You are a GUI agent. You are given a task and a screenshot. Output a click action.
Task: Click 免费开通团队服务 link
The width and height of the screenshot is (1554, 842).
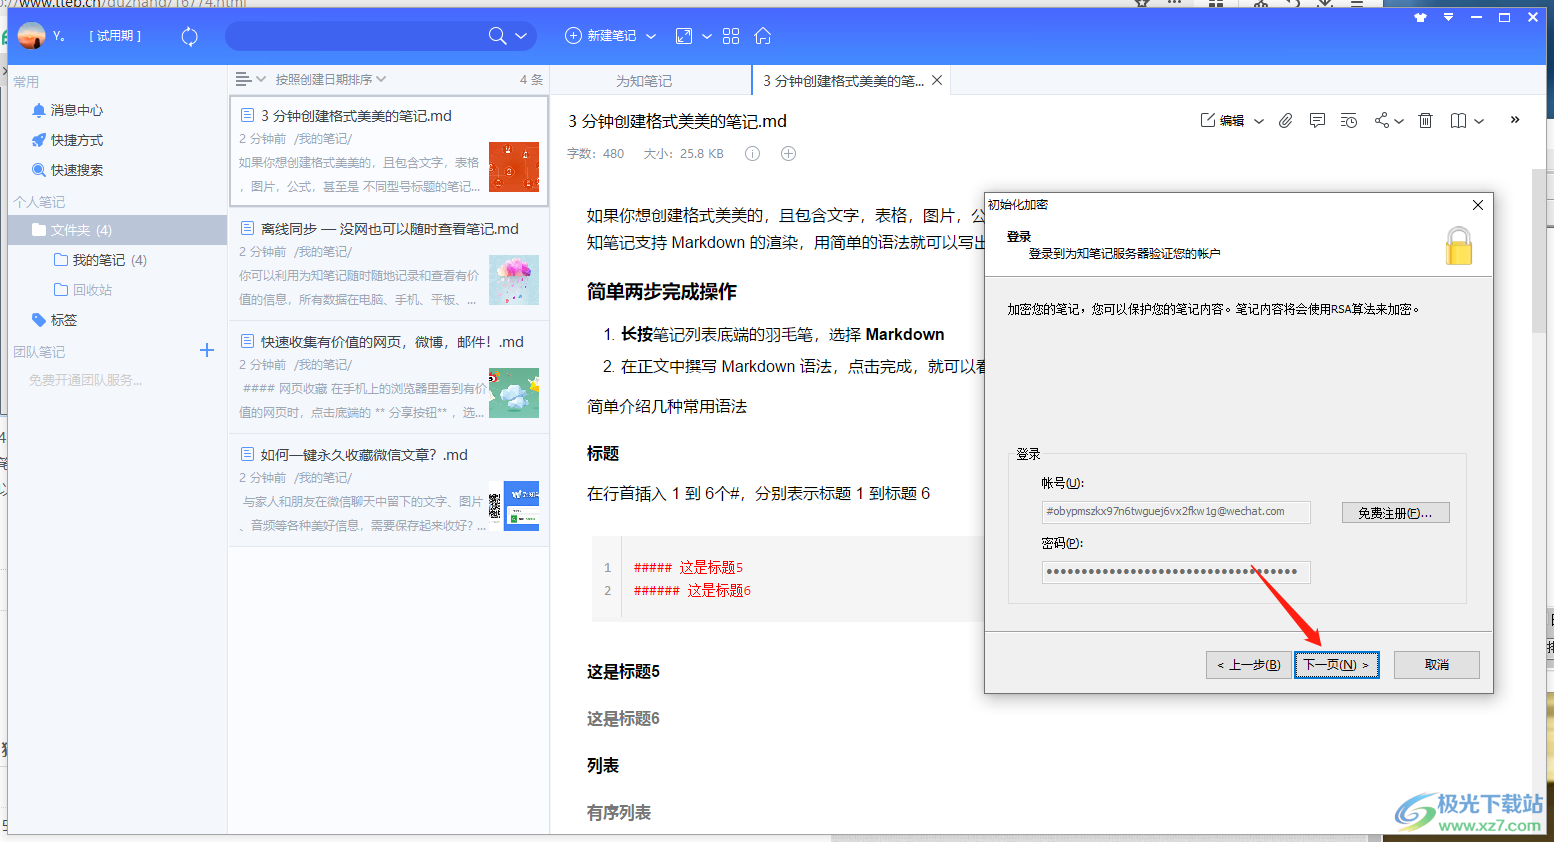click(x=85, y=380)
